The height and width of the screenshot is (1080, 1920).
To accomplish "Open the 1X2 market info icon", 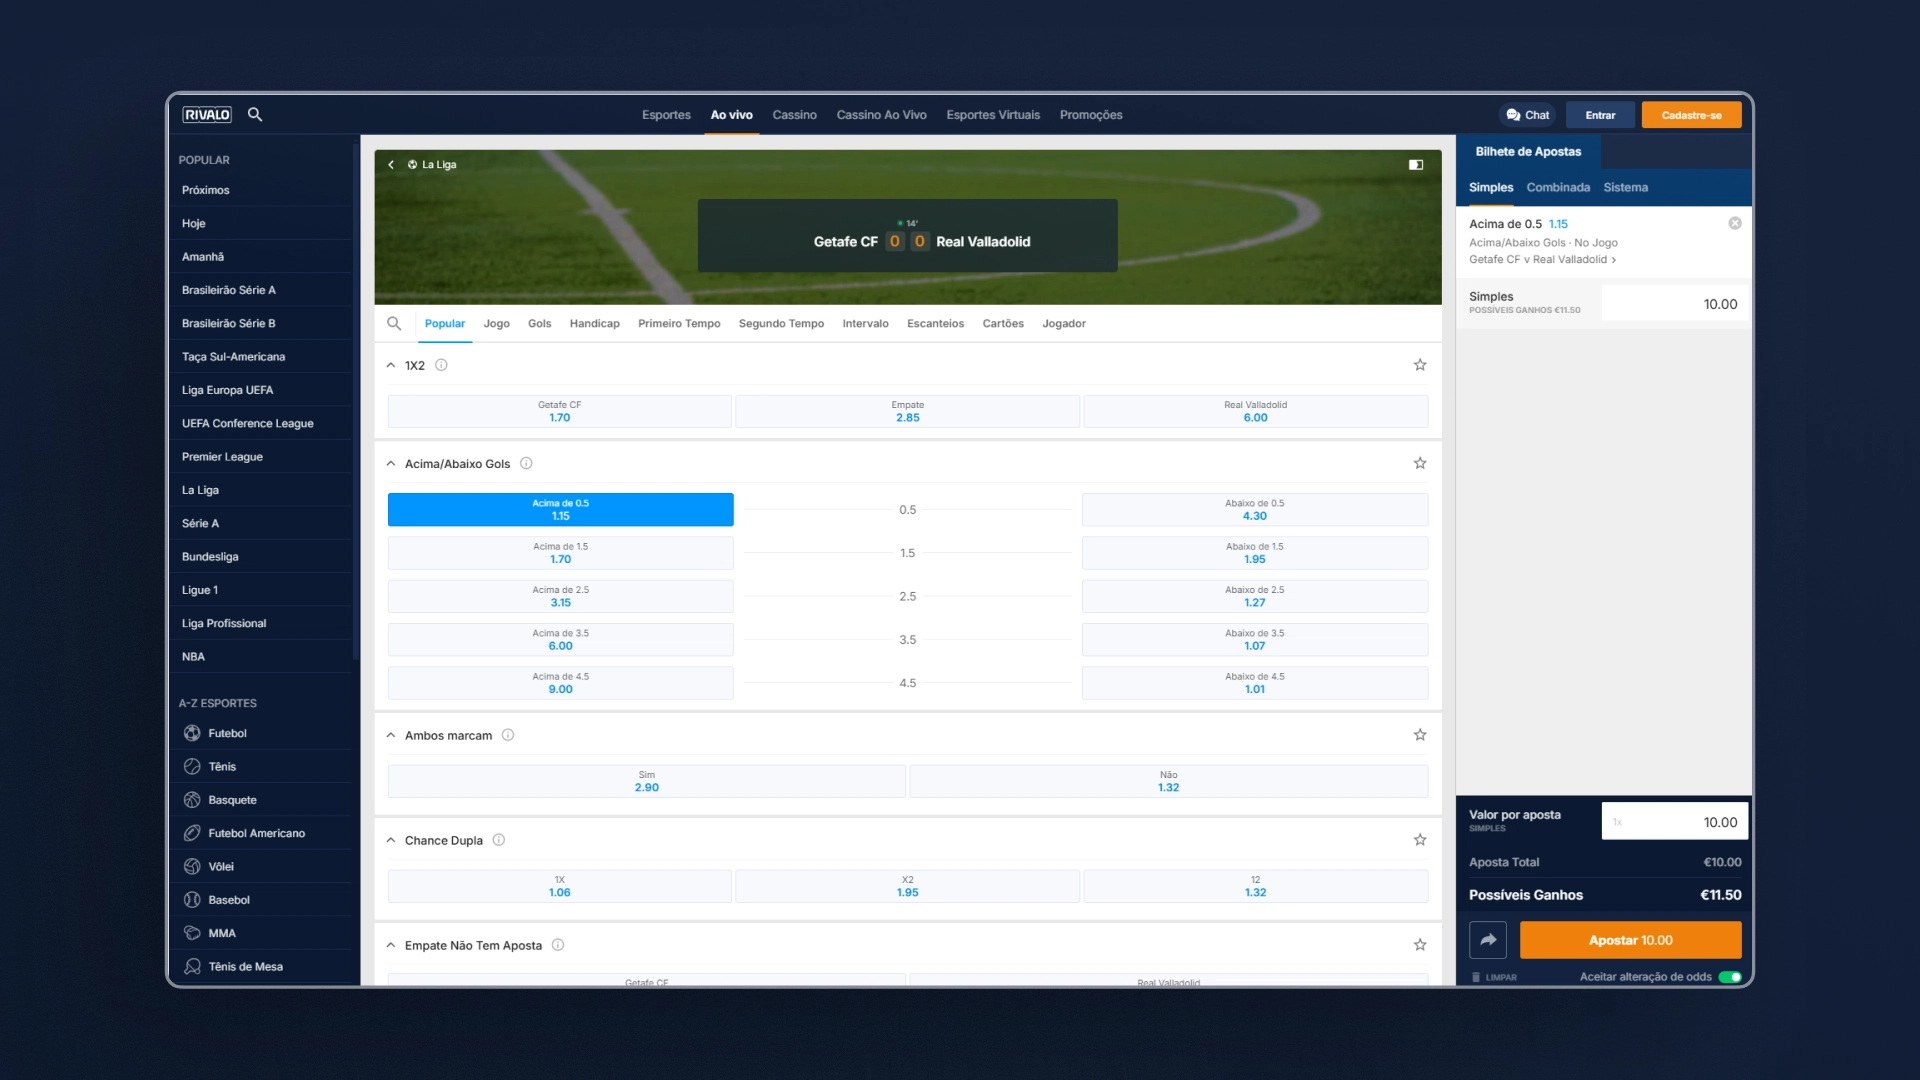I will pyautogui.click(x=441, y=365).
